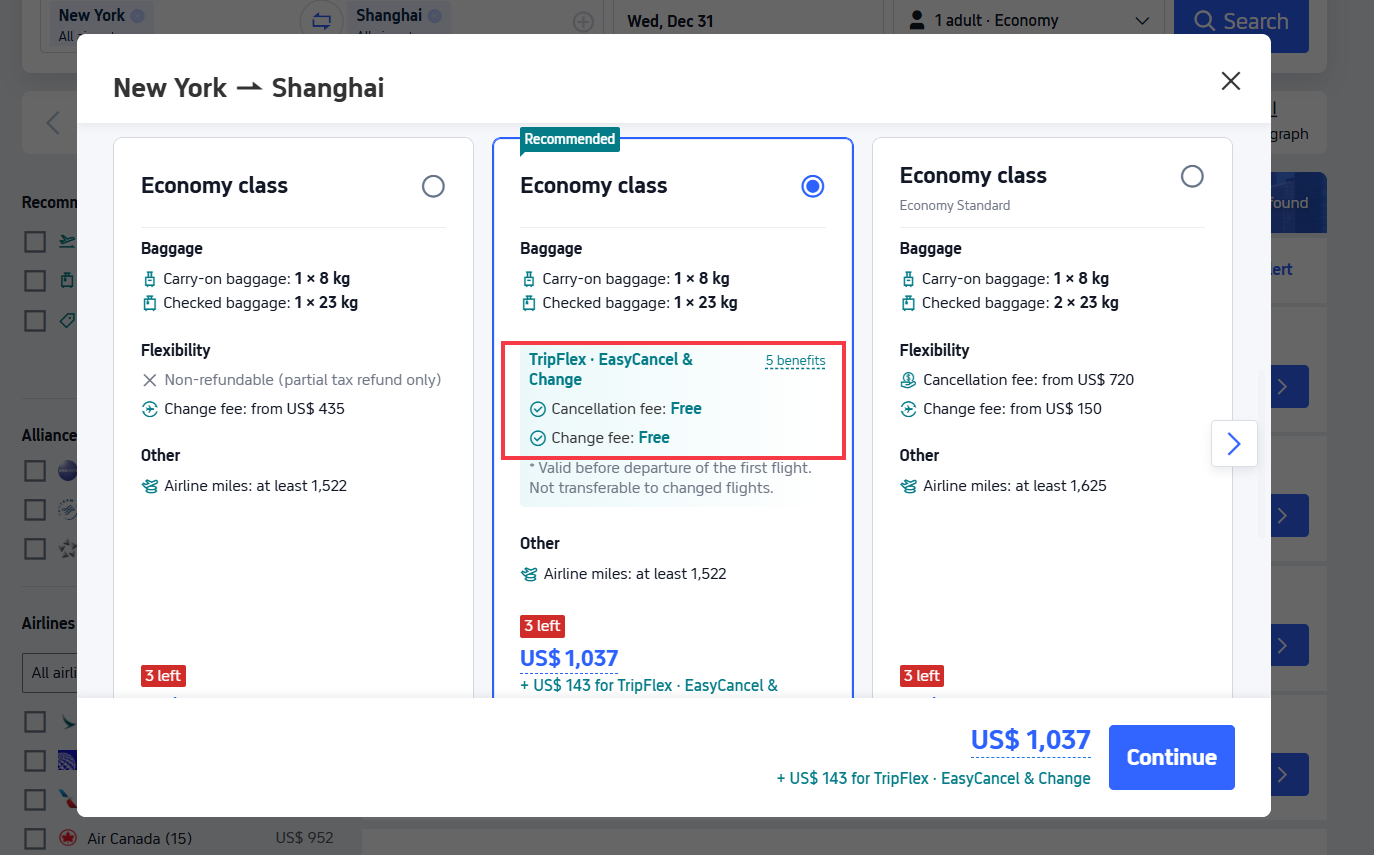Check the first Alliance filter checkbox
This screenshot has width=1374, height=855.
[x=35, y=470]
